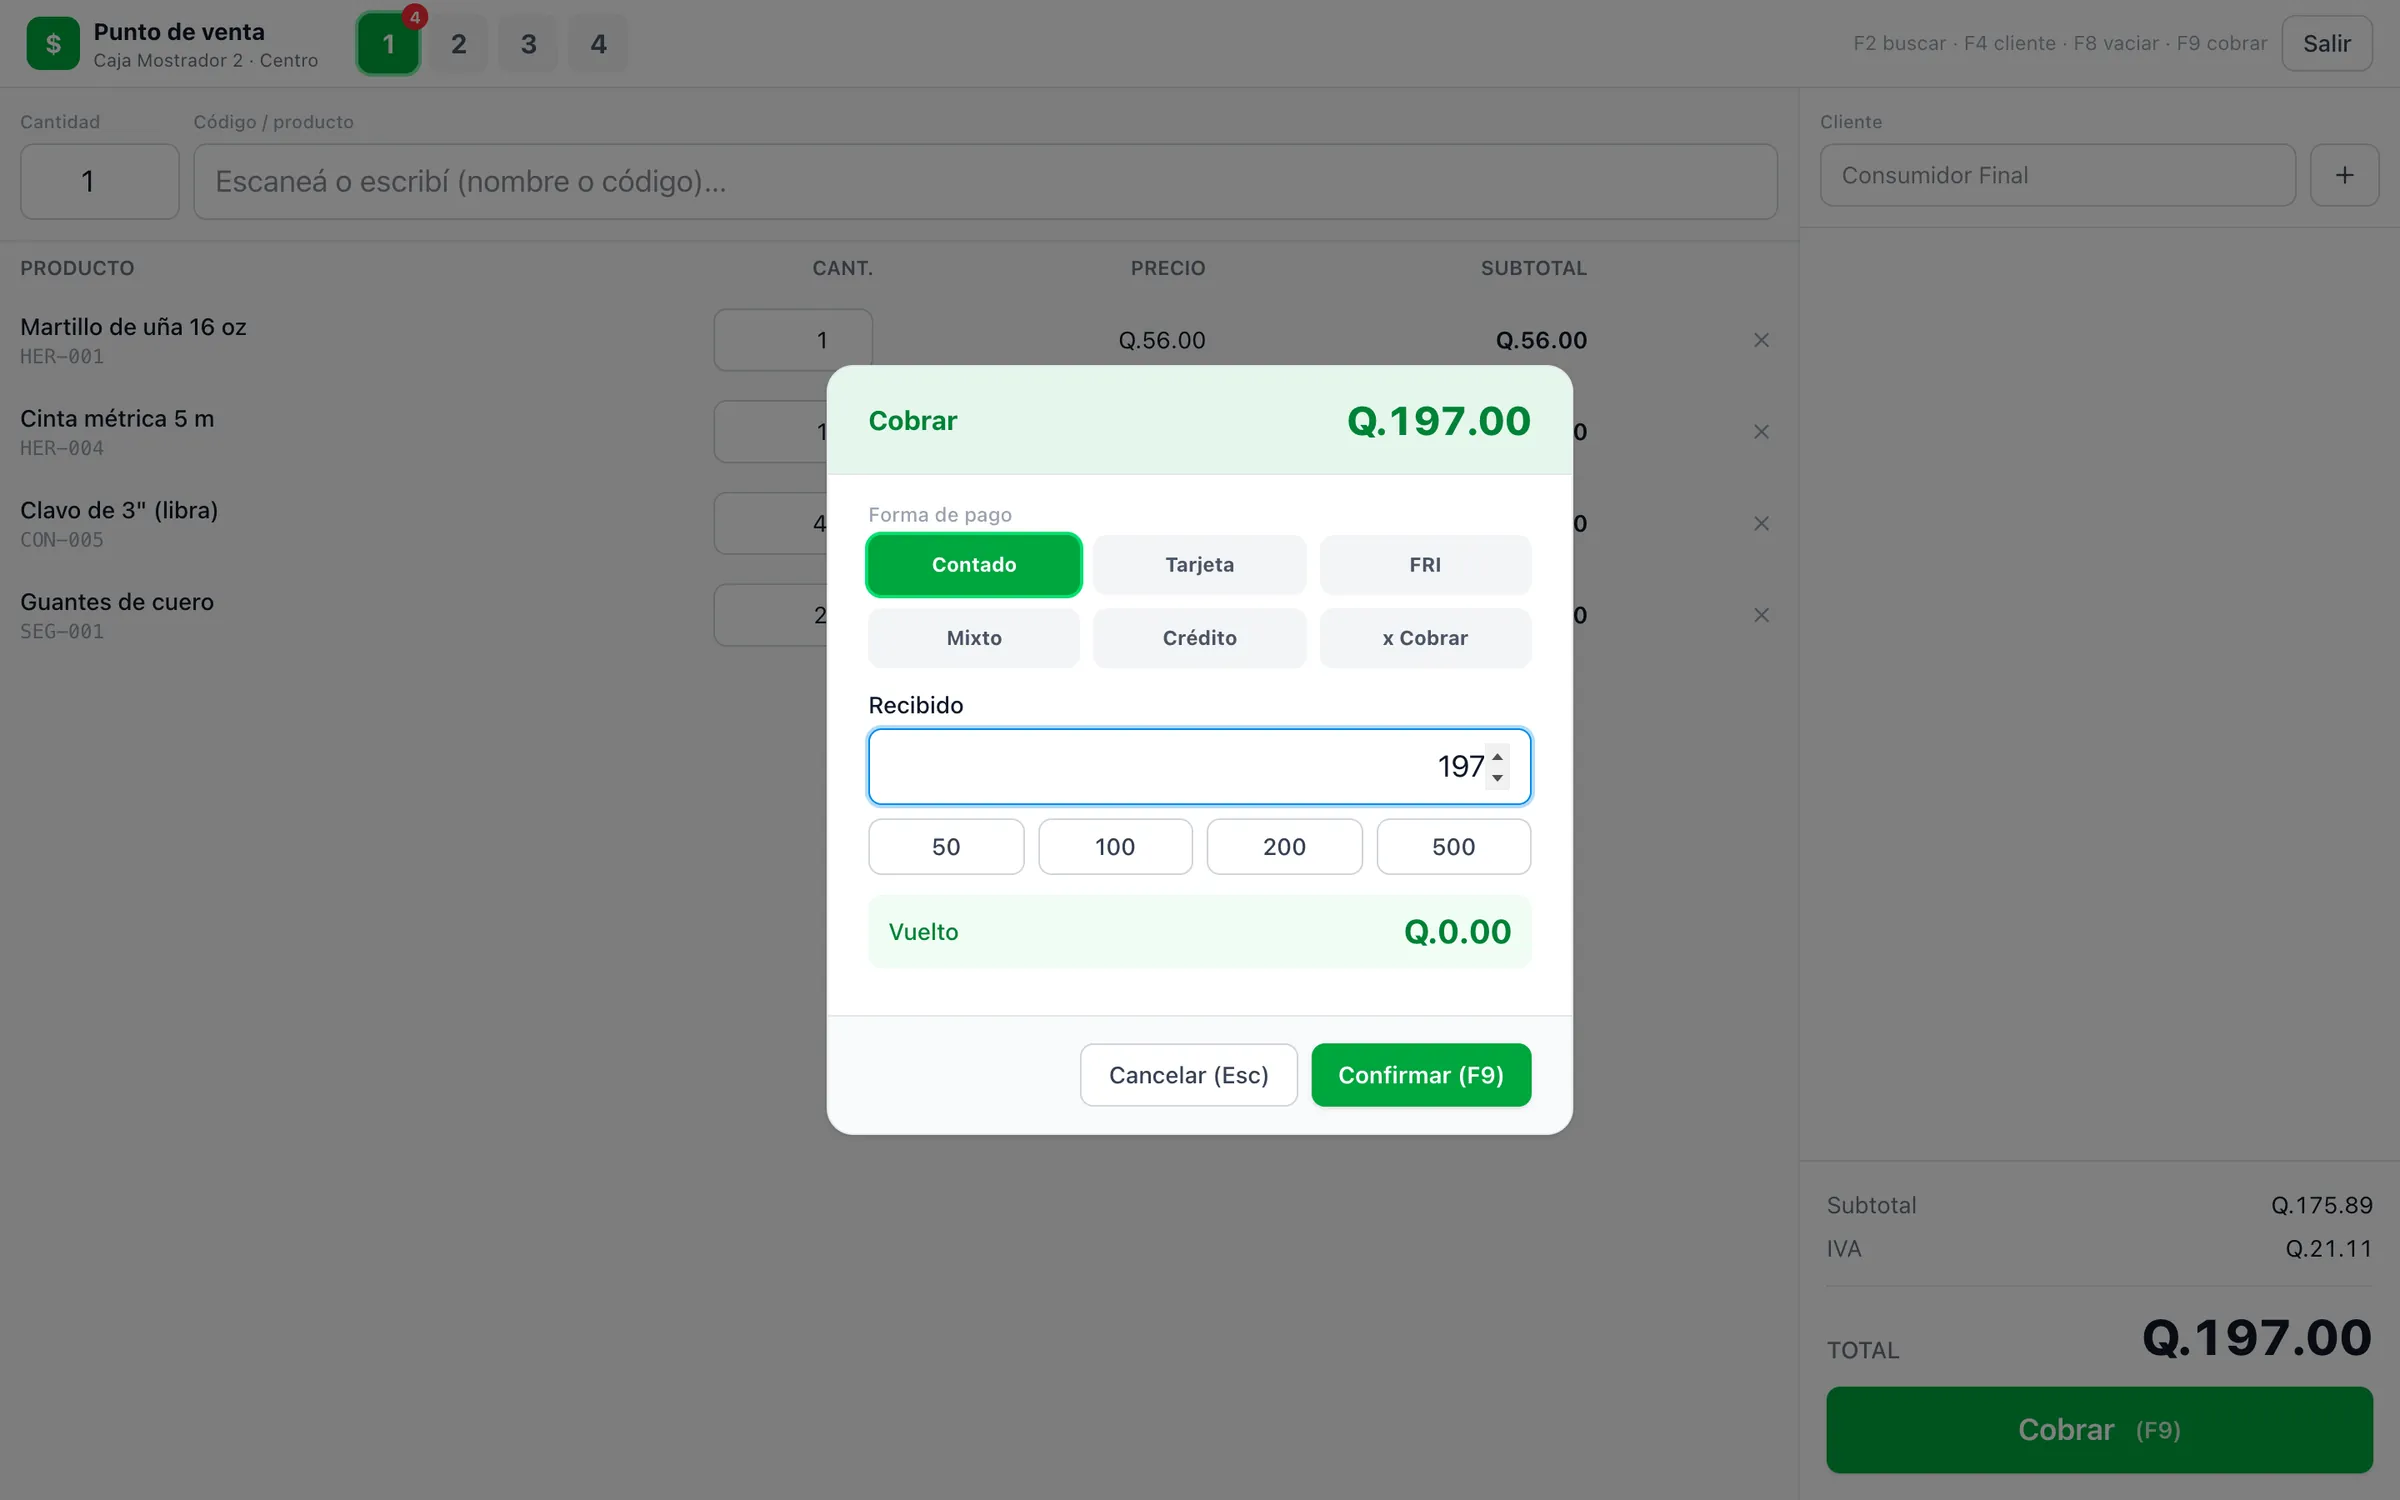Select Crédito payment option
Image resolution: width=2400 pixels, height=1500 pixels.
coord(1199,638)
